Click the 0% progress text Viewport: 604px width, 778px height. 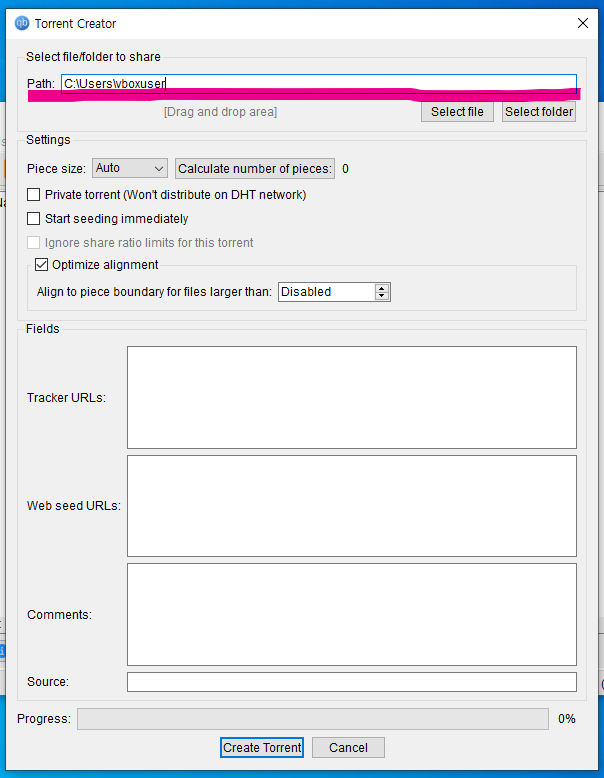(566, 718)
